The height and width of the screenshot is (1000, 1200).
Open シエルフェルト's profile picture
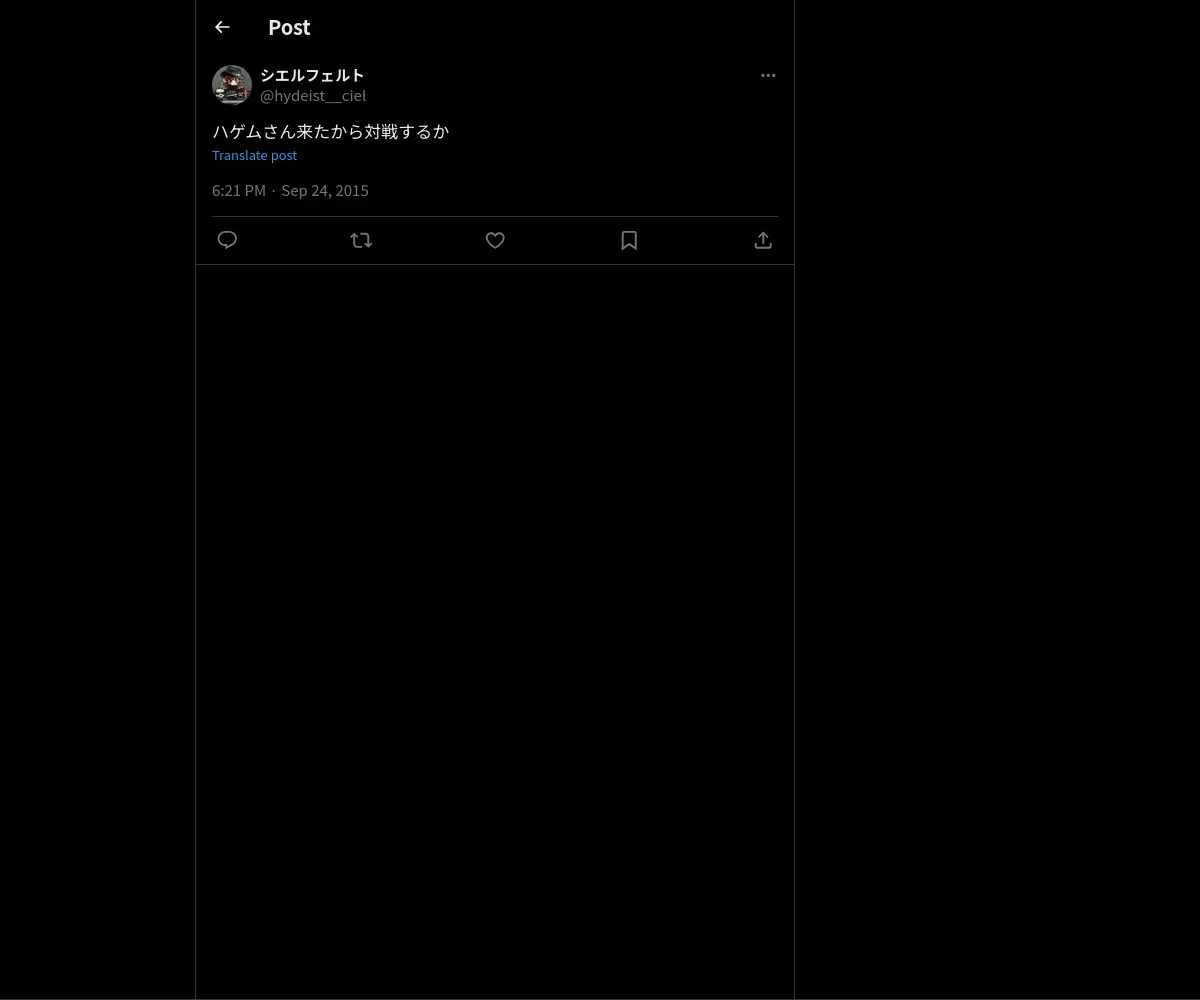point(232,85)
